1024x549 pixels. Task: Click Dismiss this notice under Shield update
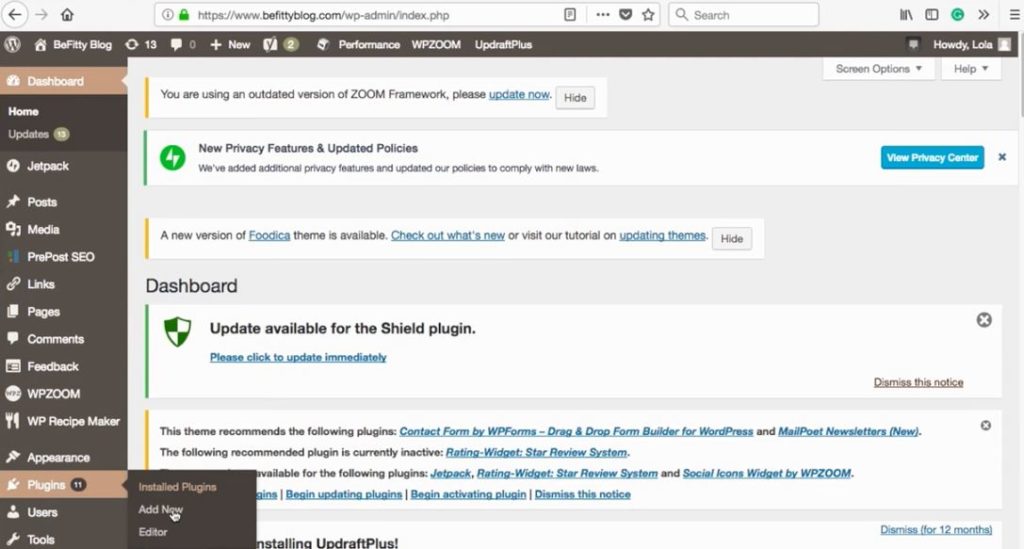tap(918, 382)
